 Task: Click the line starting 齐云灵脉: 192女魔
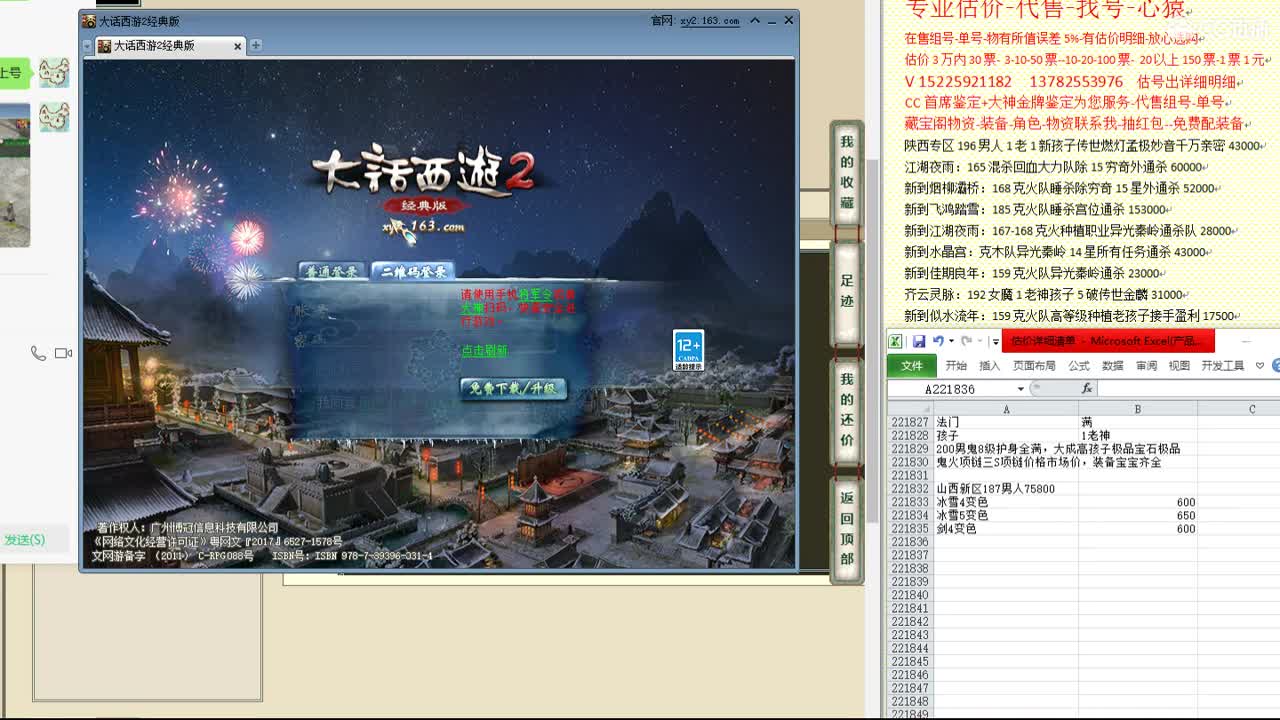(x=1045, y=295)
